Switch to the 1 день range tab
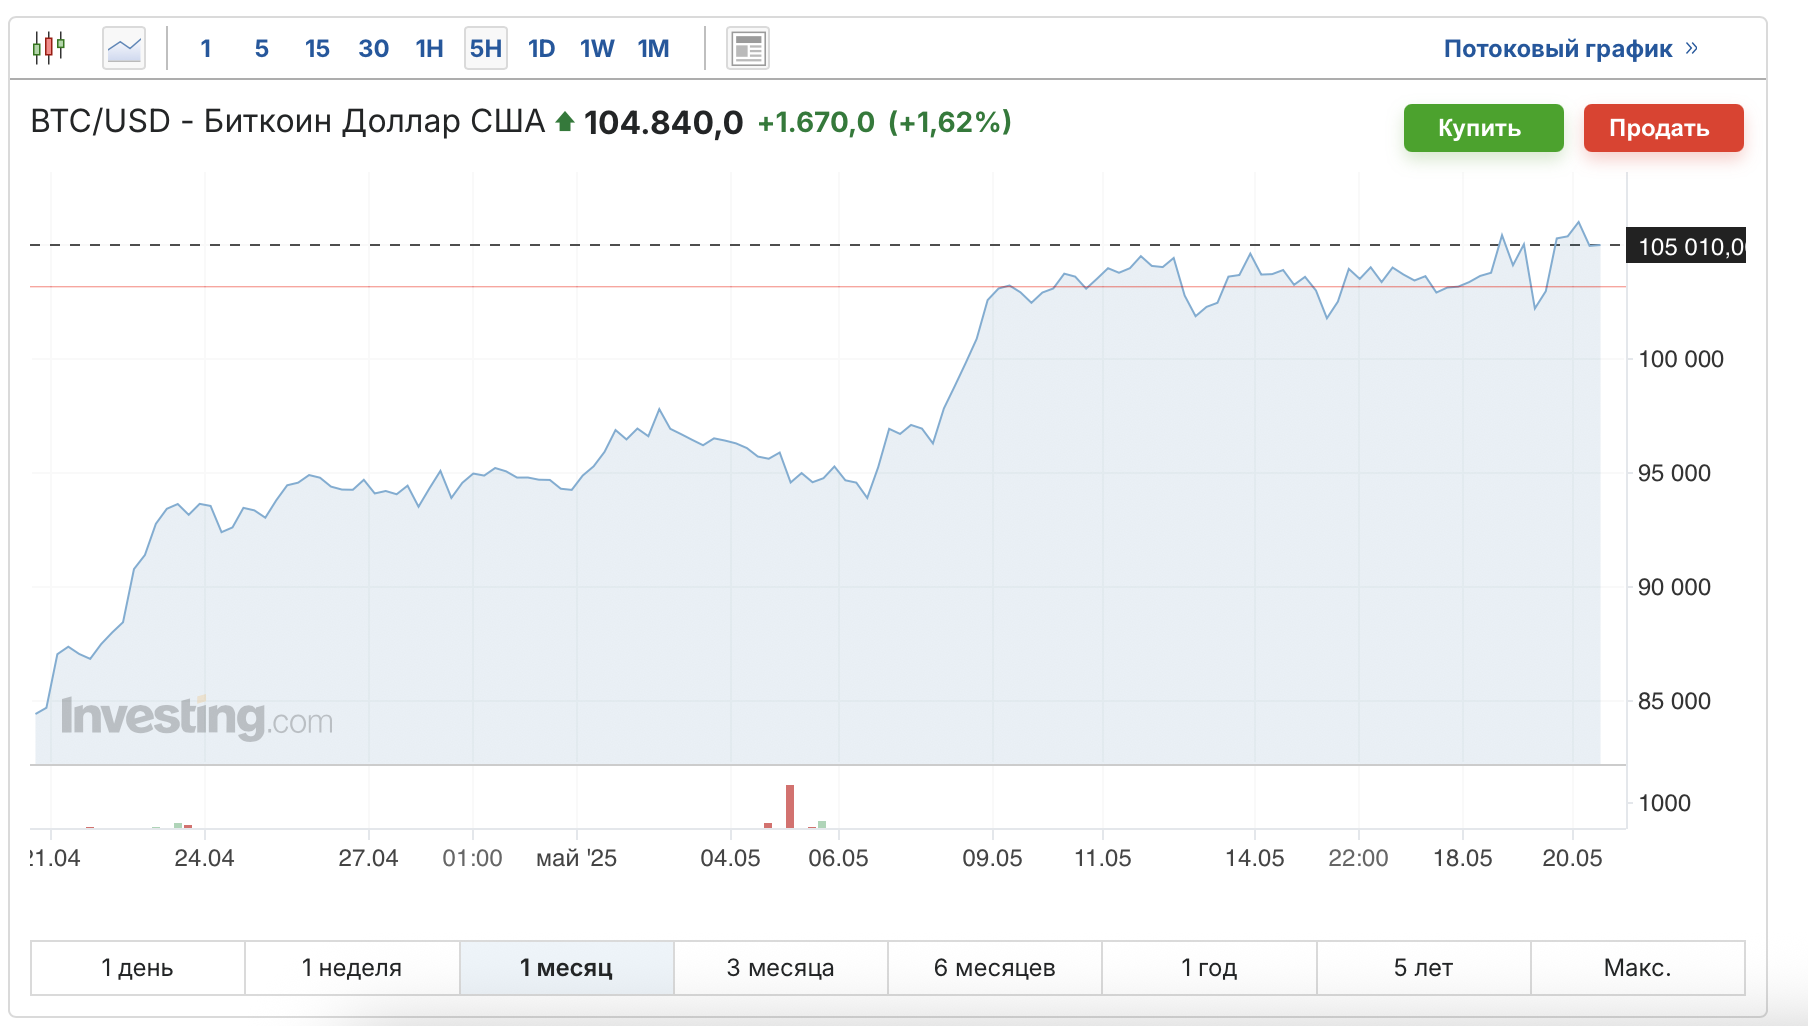Screen dimensions: 1808x1026 [x=138, y=968]
